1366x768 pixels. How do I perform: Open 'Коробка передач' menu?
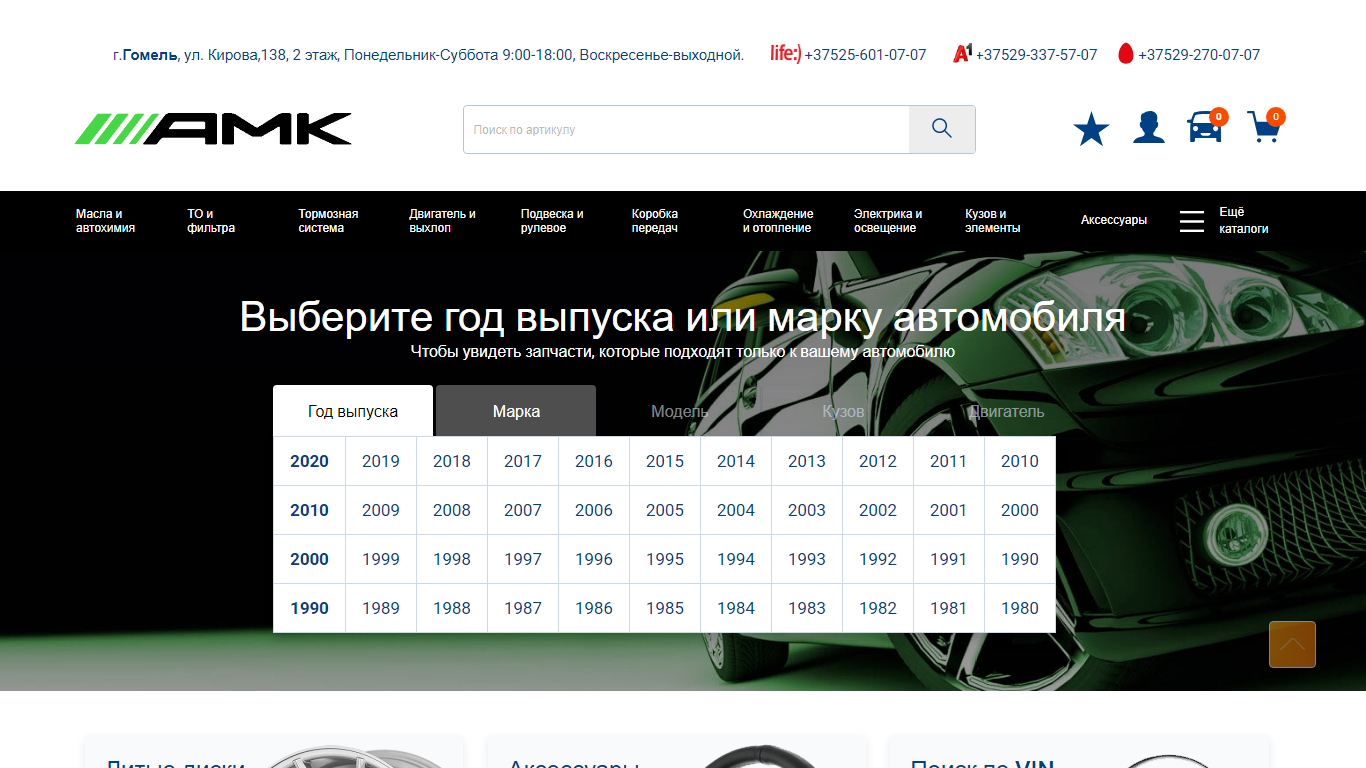(x=655, y=221)
